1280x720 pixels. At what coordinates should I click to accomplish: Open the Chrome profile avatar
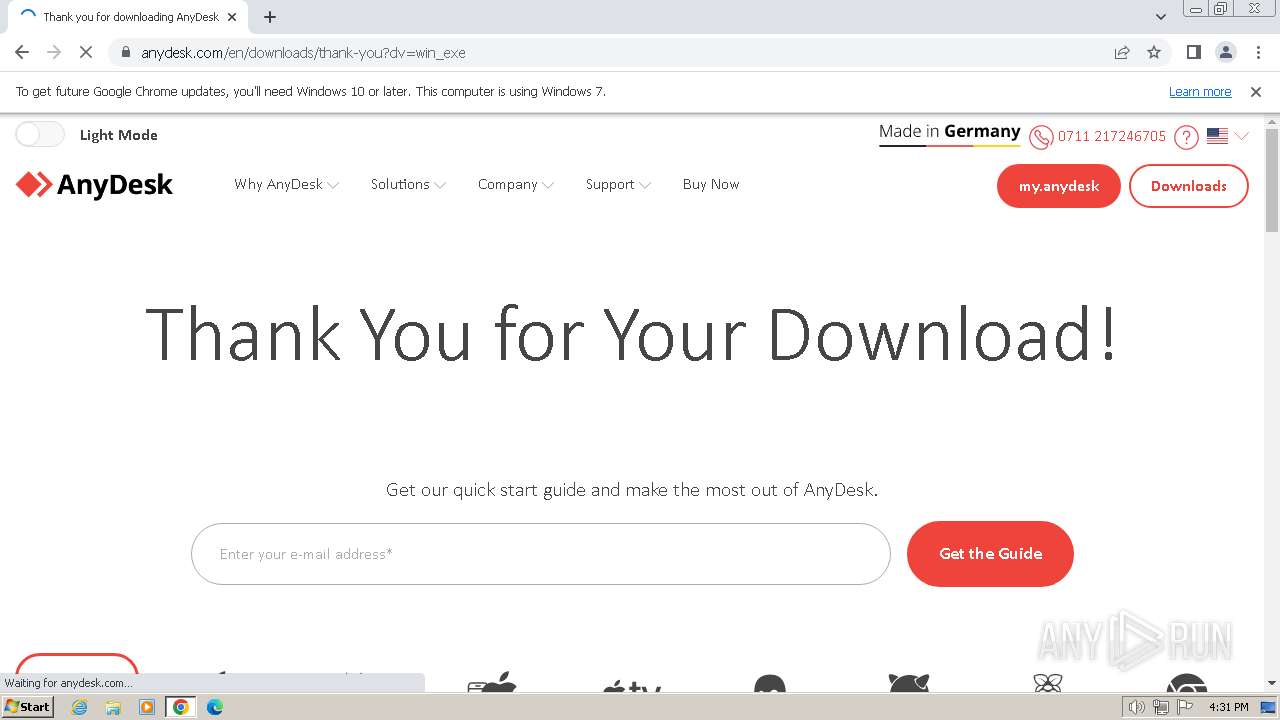[x=1225, y=52]
